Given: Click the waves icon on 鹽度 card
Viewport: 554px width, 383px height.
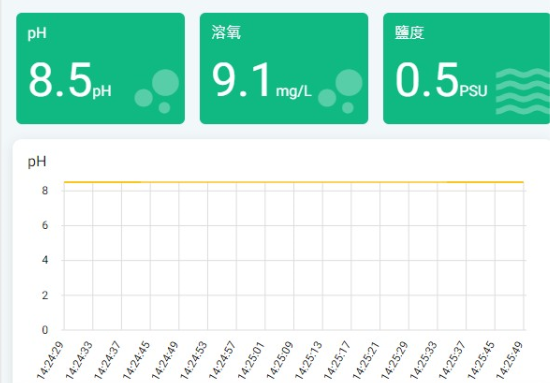Looking at the screenshot, I should click(523, 91).
